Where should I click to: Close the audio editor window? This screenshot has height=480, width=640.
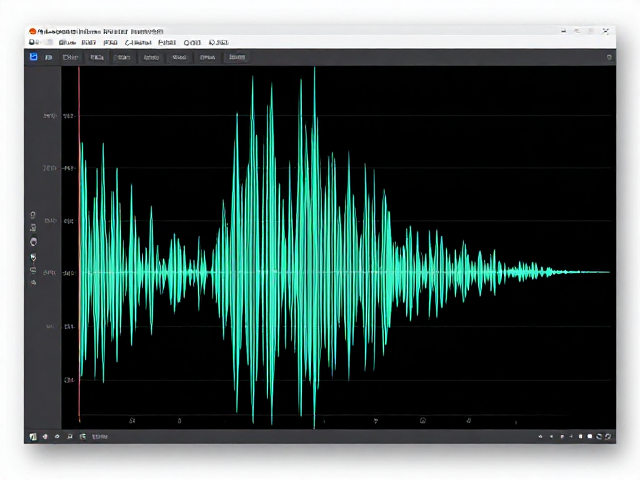click(x=606, y=31)
